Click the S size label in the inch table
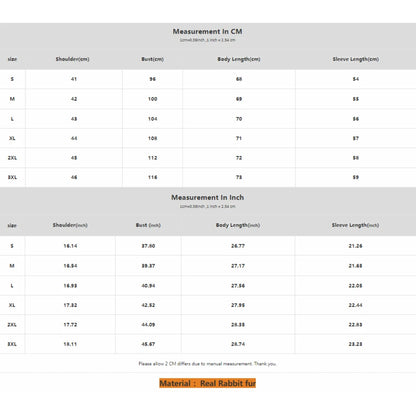Image resolution: width=416 pixels, height=416 pixels. pyautogui.click(x=12, y=246)
